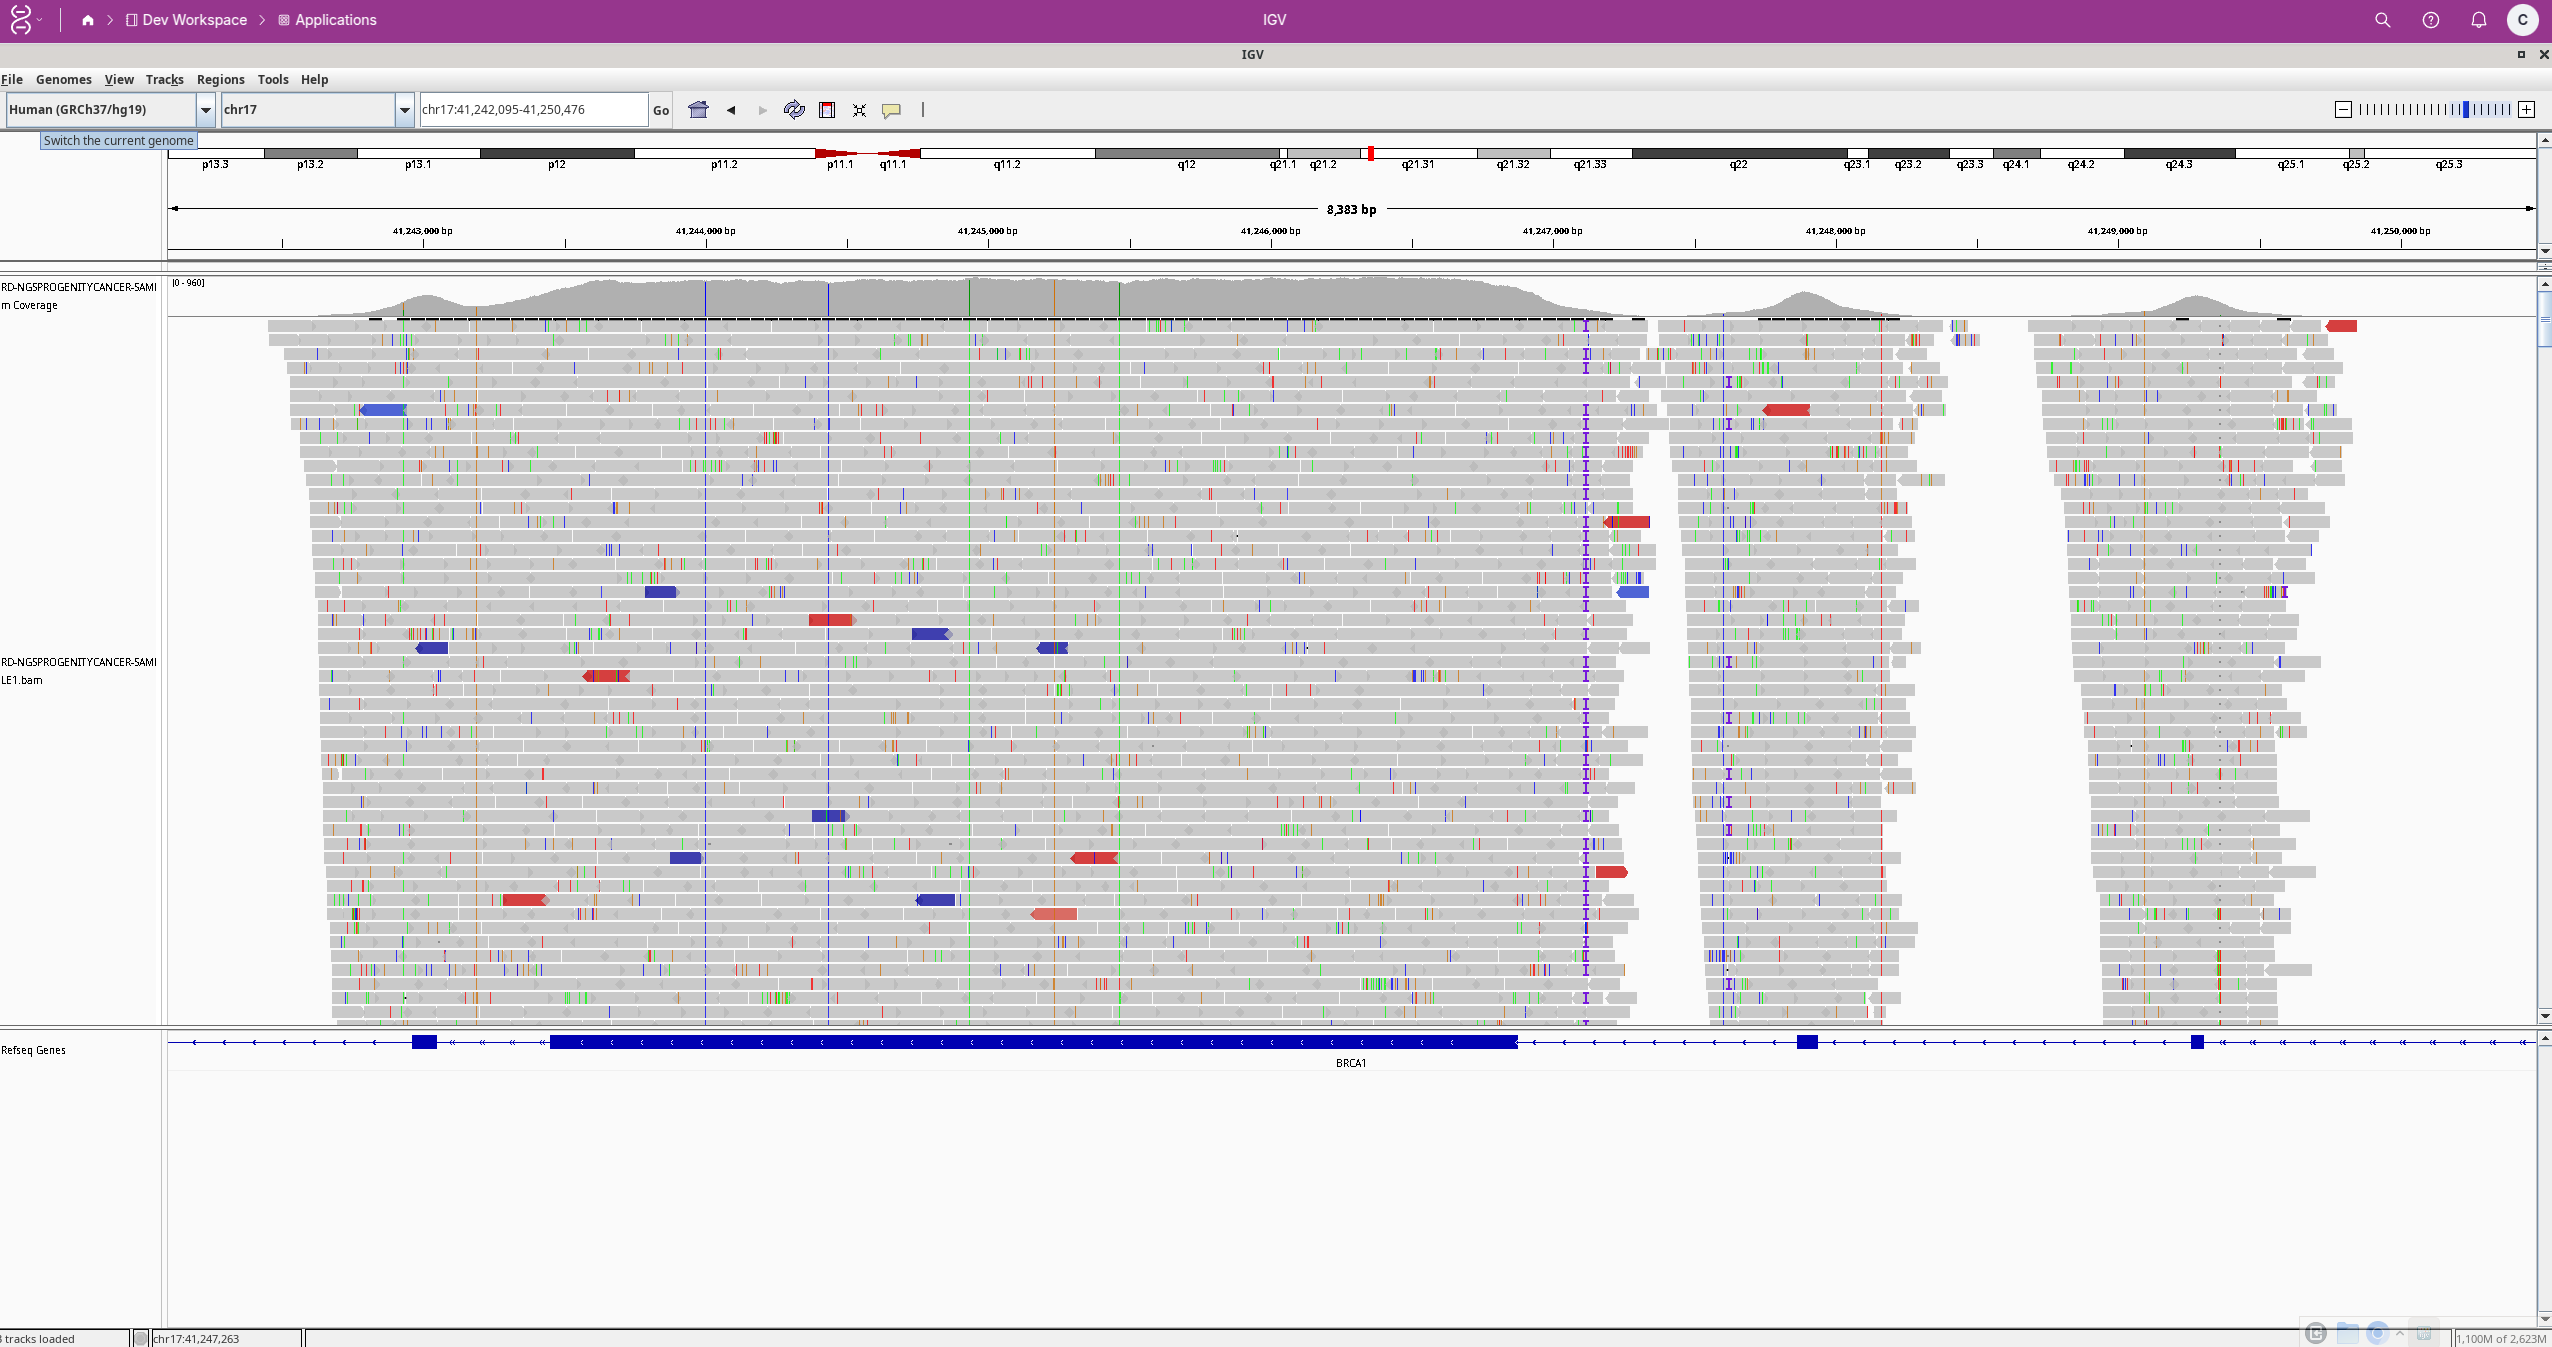This screenshot has height=1347, width=2552.
Task: Open the notifications bell icon
Action: point(2479,20)
